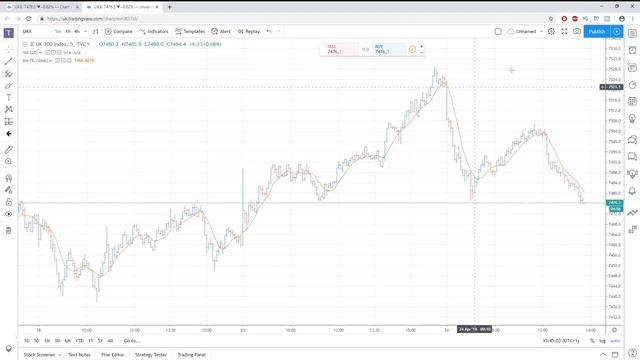Viewport: 640px width, 360px height.
Task: Click the blue Publish button
Action: pyautogui.click(x=597, y=31)
